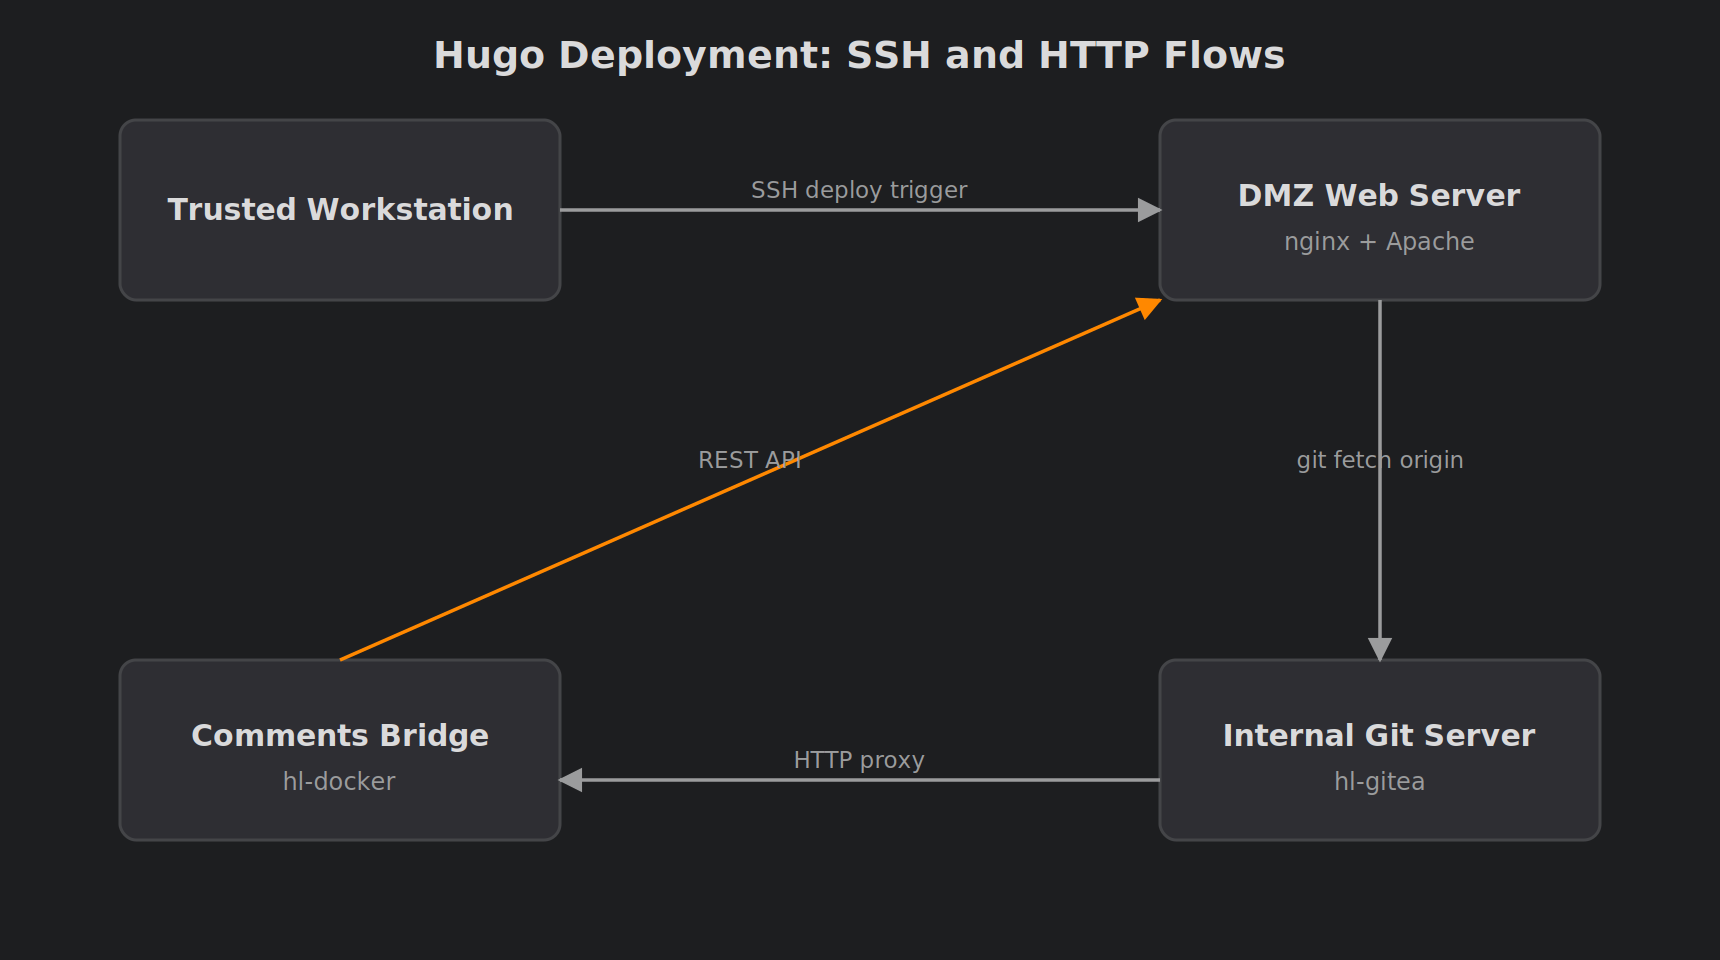
Task: Click the 'hl-docker' subtitle text
Action: [x=339, y=781]
